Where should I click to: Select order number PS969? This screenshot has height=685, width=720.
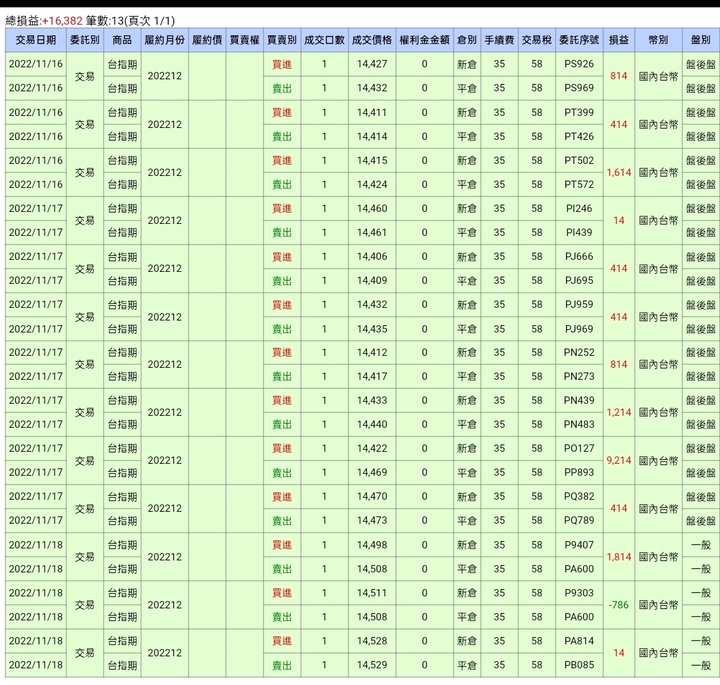579,88
